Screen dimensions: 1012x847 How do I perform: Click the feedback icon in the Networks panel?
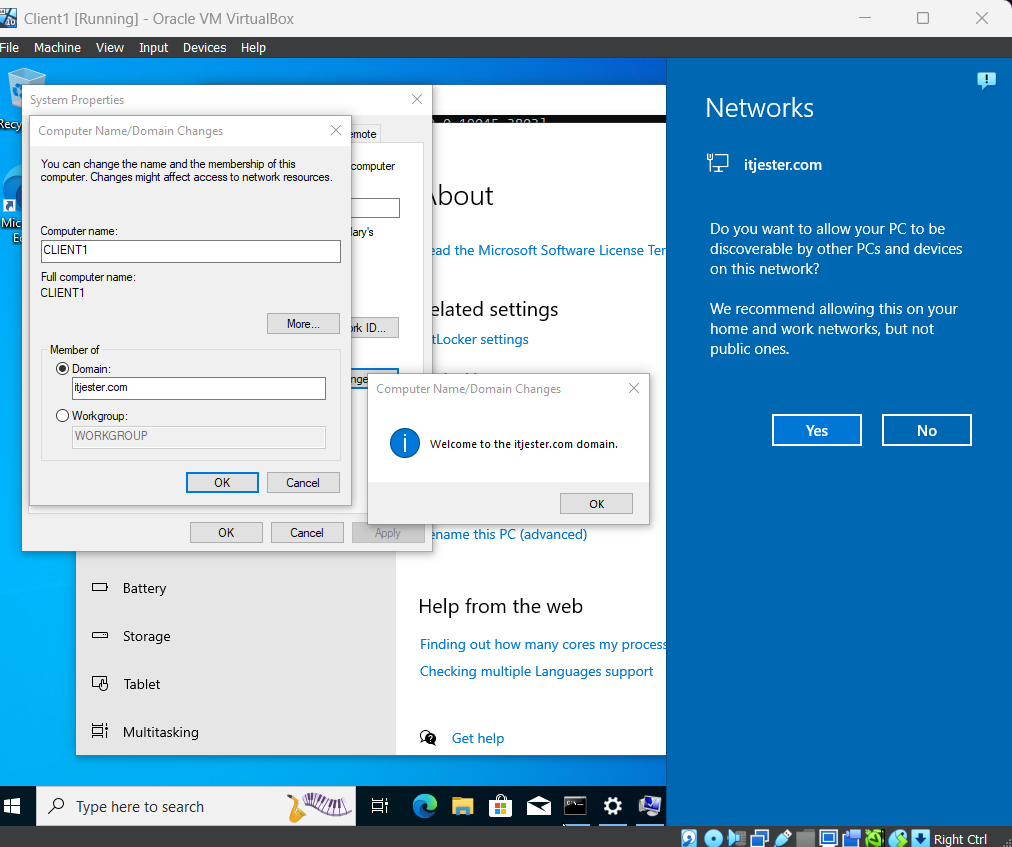[x=986, y=81]
